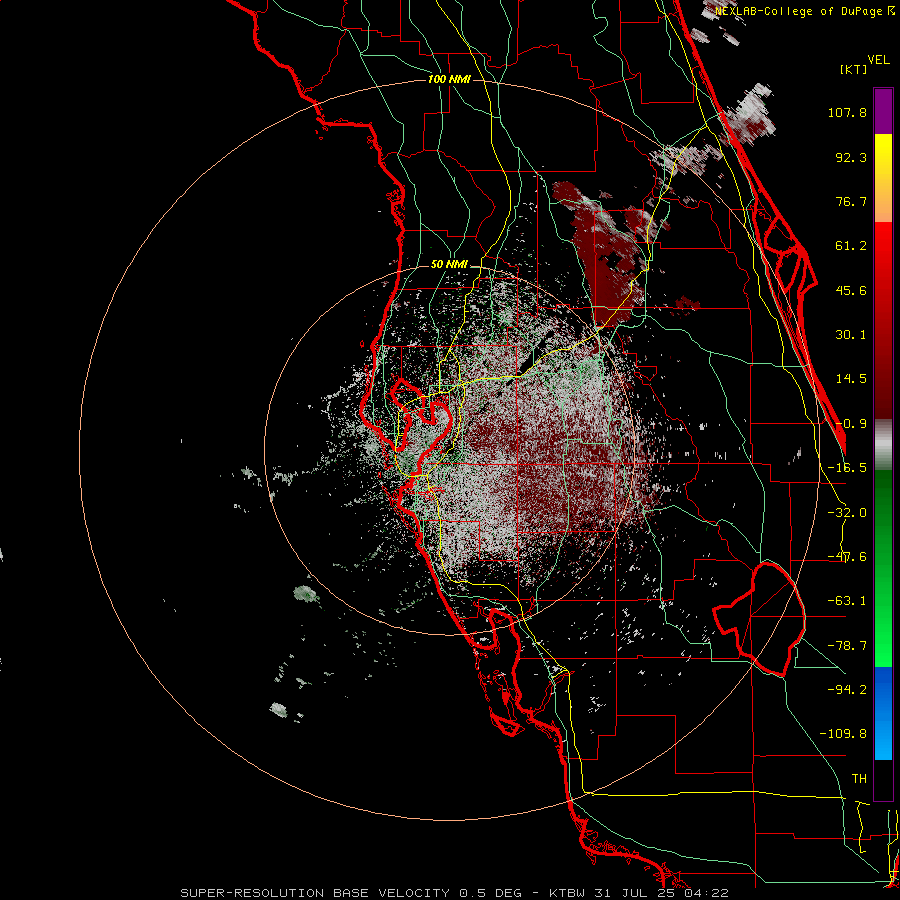Viewport: 900px width, 900px height.
Task: Click the VEL legend title
Action: (879, 60)
